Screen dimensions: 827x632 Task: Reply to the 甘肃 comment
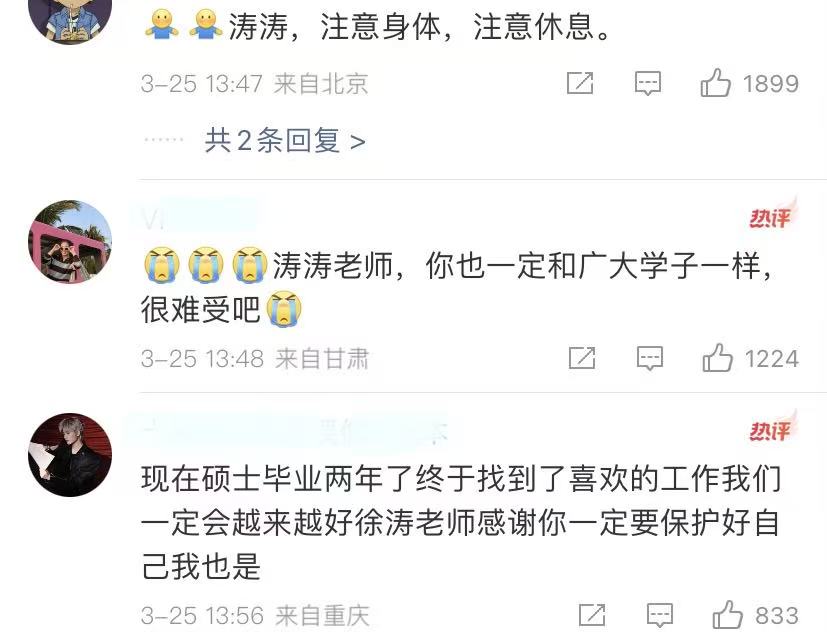coord(650,358)
